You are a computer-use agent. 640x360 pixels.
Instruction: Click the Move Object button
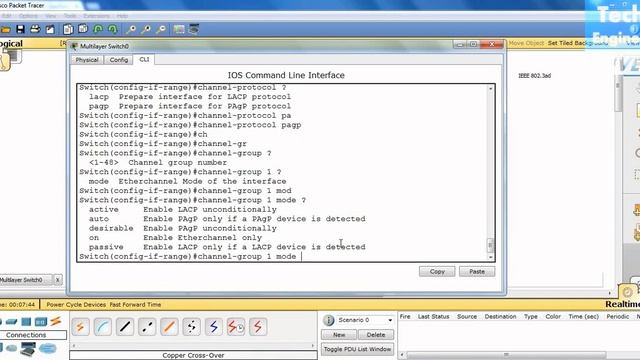526,43
